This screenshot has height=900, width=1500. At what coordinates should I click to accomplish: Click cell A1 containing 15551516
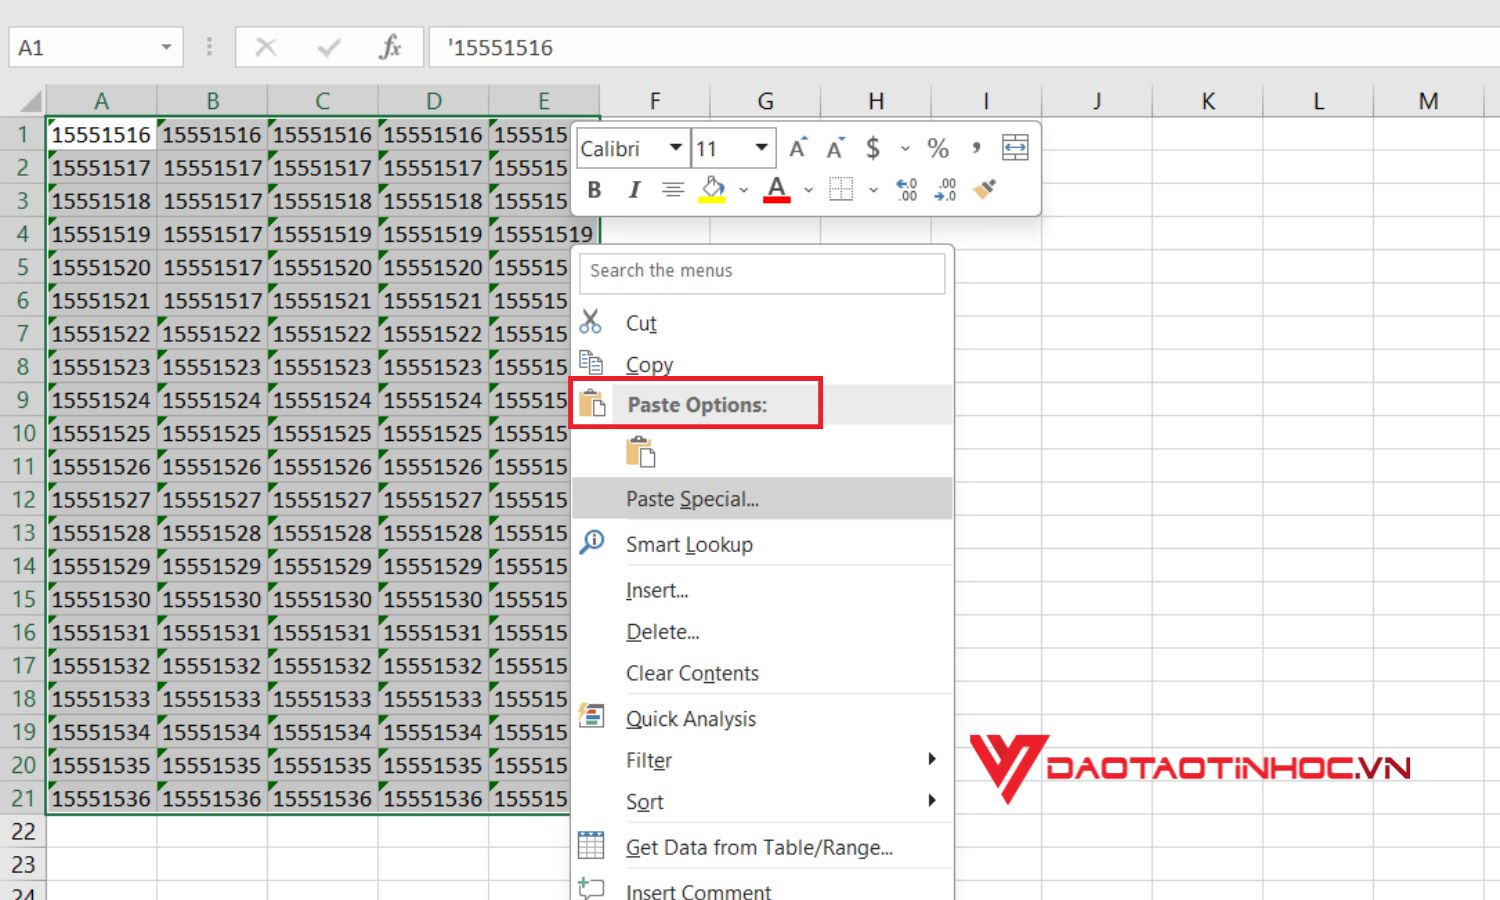point(101,134)
